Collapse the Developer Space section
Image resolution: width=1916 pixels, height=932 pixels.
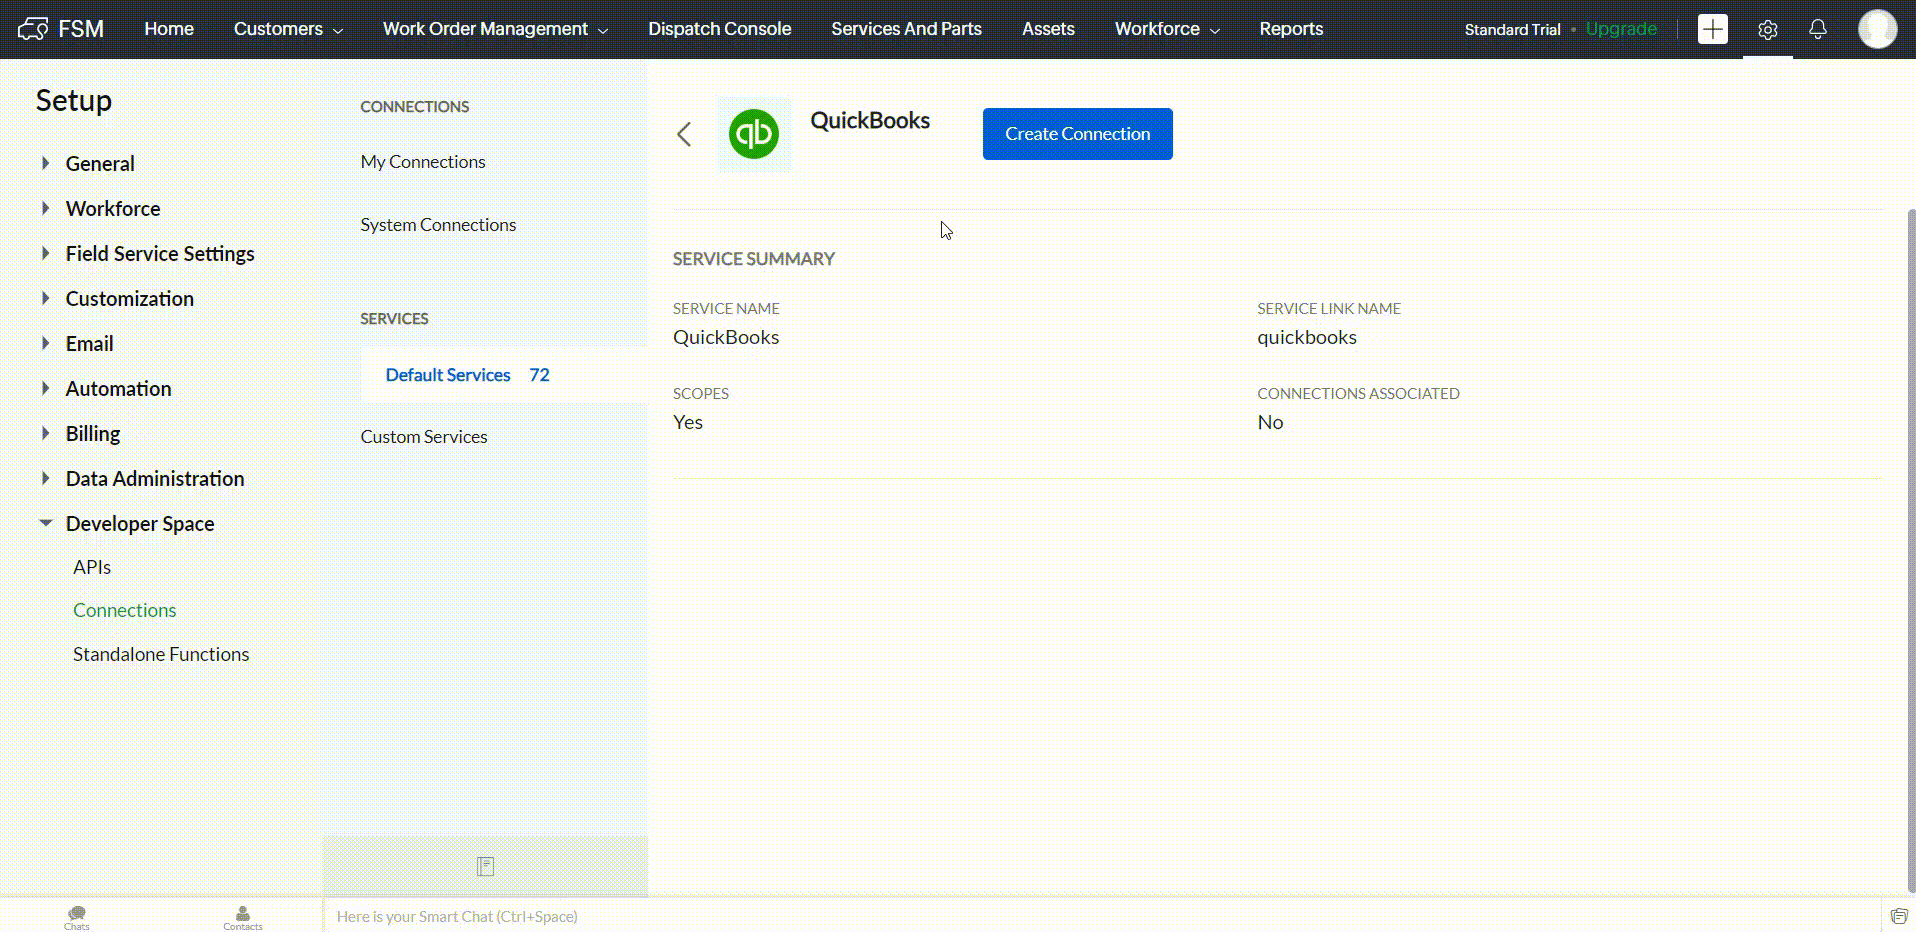pyautogui.click(x=45, y=523)
